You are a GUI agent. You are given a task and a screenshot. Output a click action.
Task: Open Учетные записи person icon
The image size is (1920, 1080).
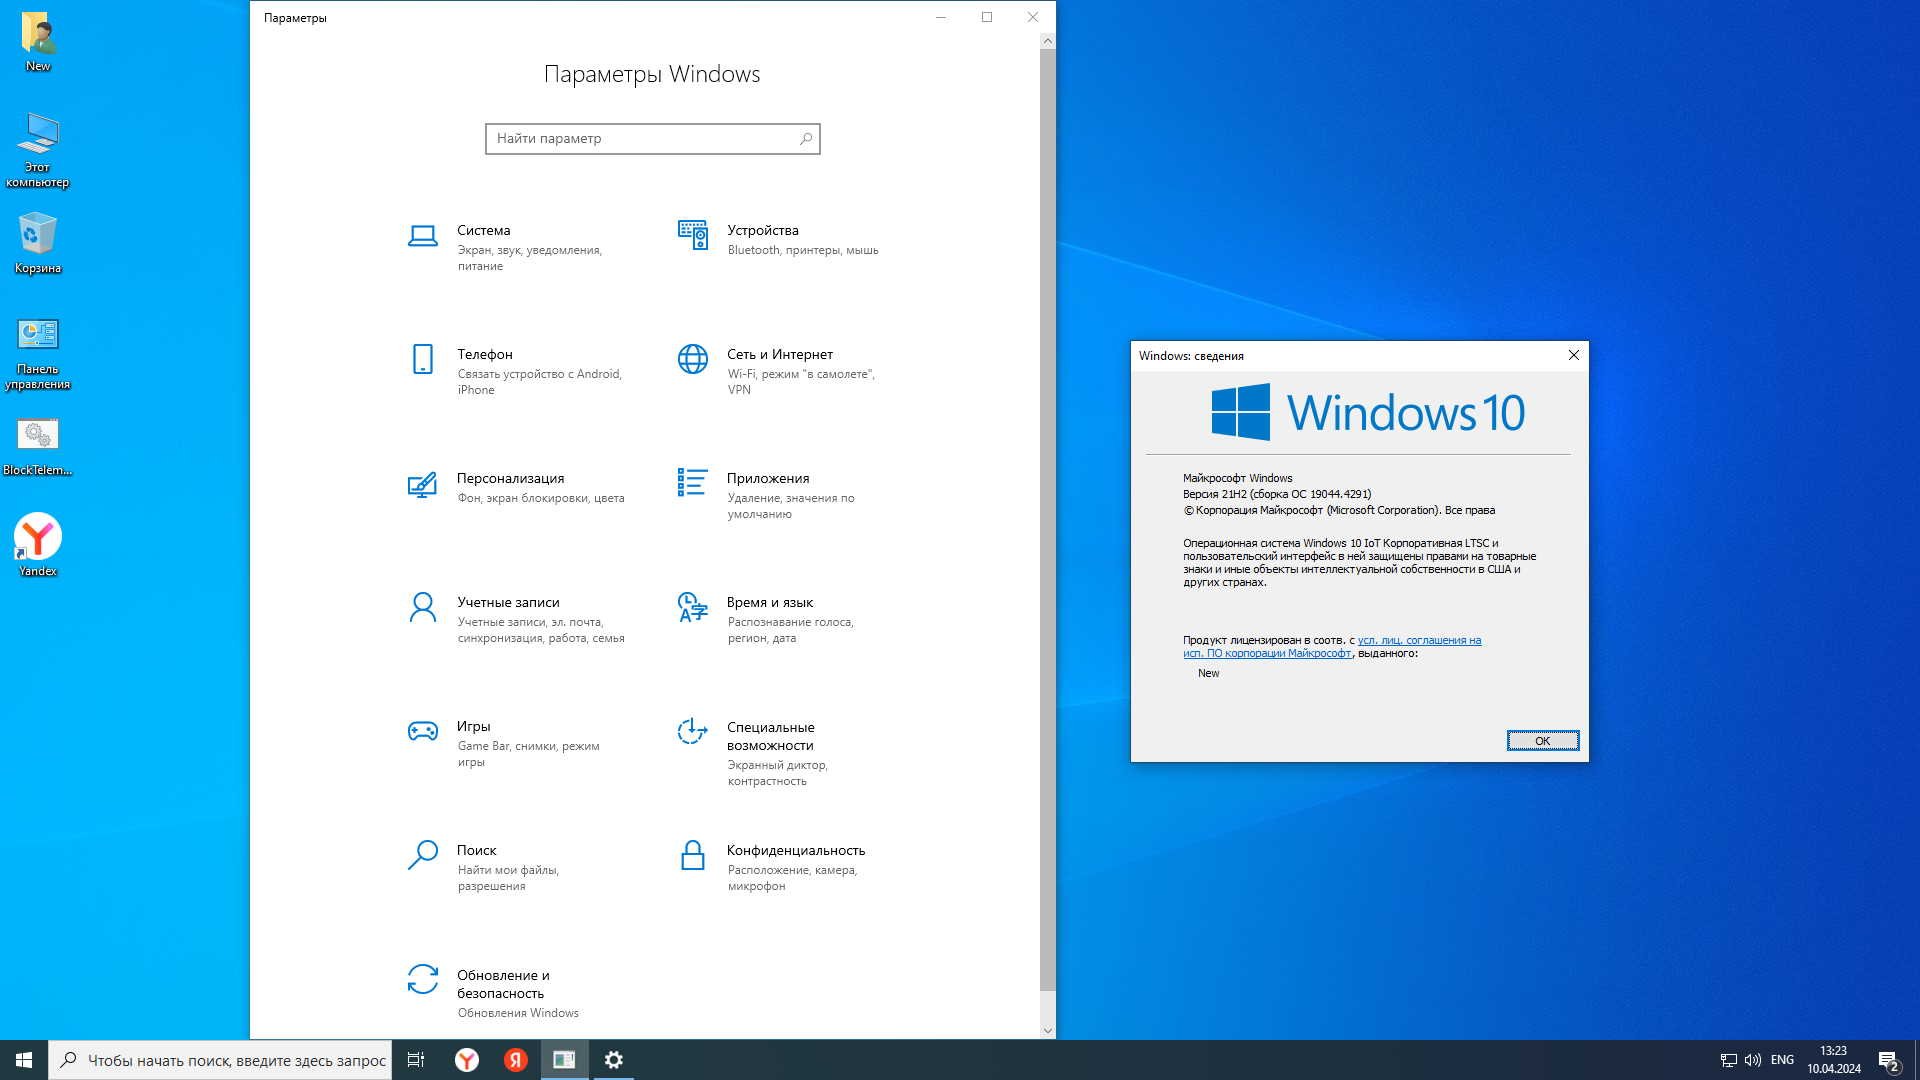click(423, 607)
